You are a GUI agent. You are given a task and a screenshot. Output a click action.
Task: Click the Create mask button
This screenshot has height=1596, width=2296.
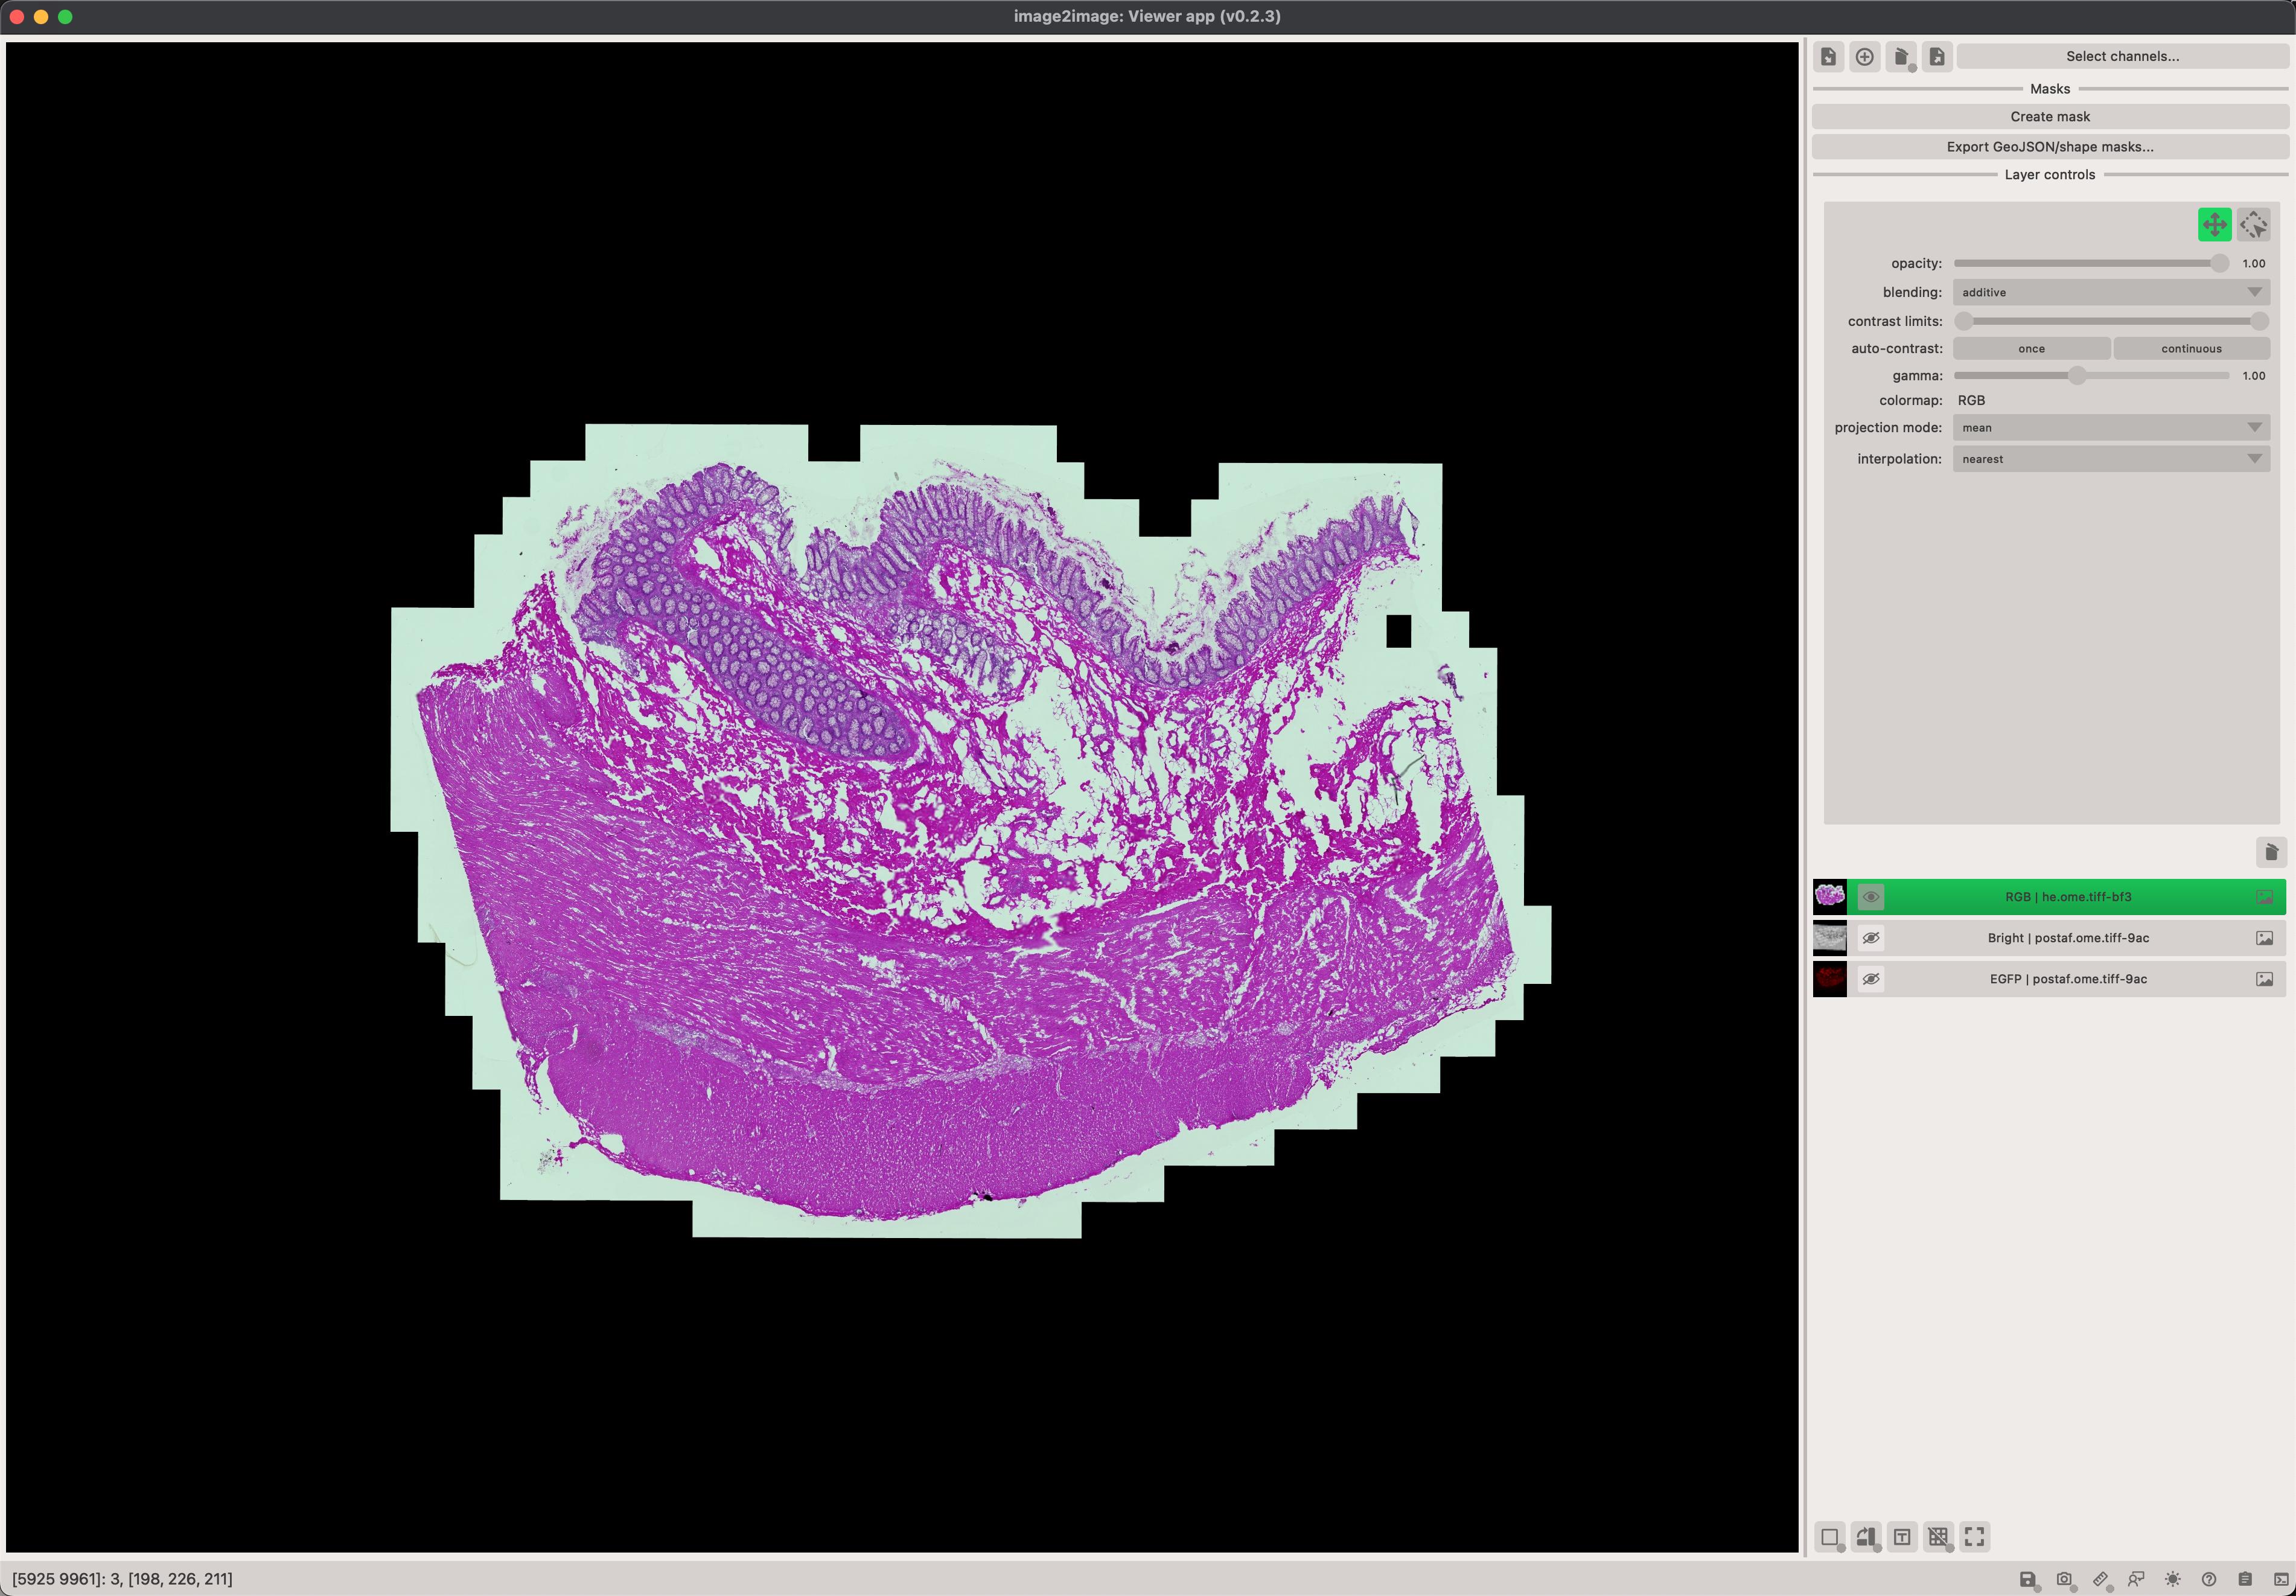coord(2049,117)
